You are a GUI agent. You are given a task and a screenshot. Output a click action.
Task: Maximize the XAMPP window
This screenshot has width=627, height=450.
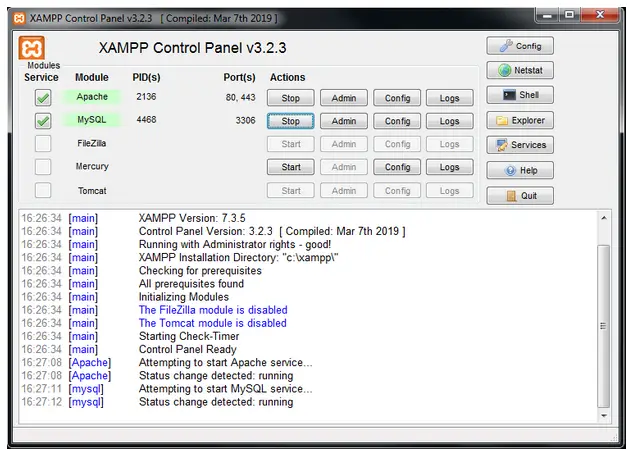(x=569, y=15)
